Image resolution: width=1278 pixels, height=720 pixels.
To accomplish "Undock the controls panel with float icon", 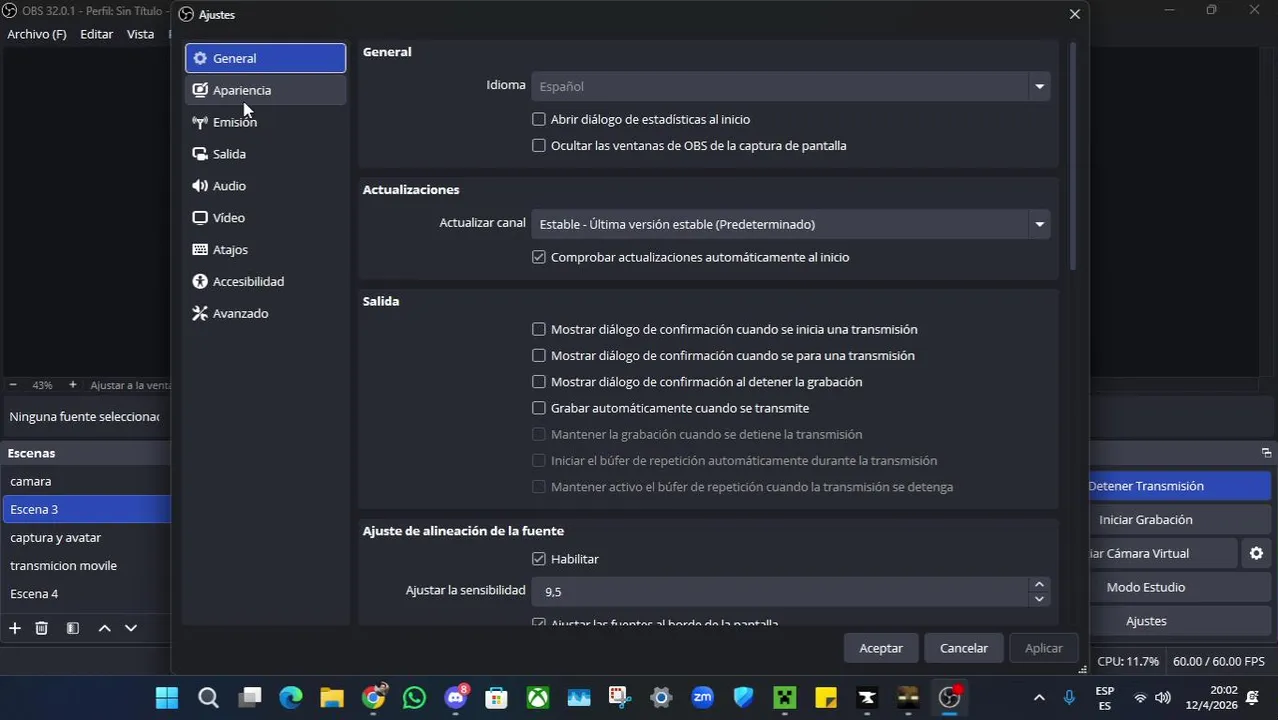I will click(x=1266, y=453).
